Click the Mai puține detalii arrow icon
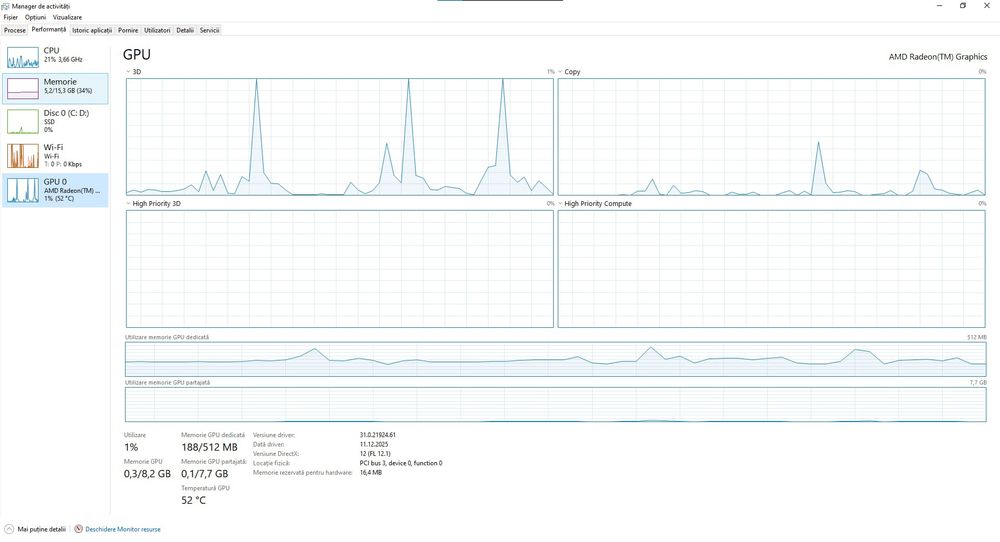This screenshot has width=1000, height=542. [x=9, y=529]
